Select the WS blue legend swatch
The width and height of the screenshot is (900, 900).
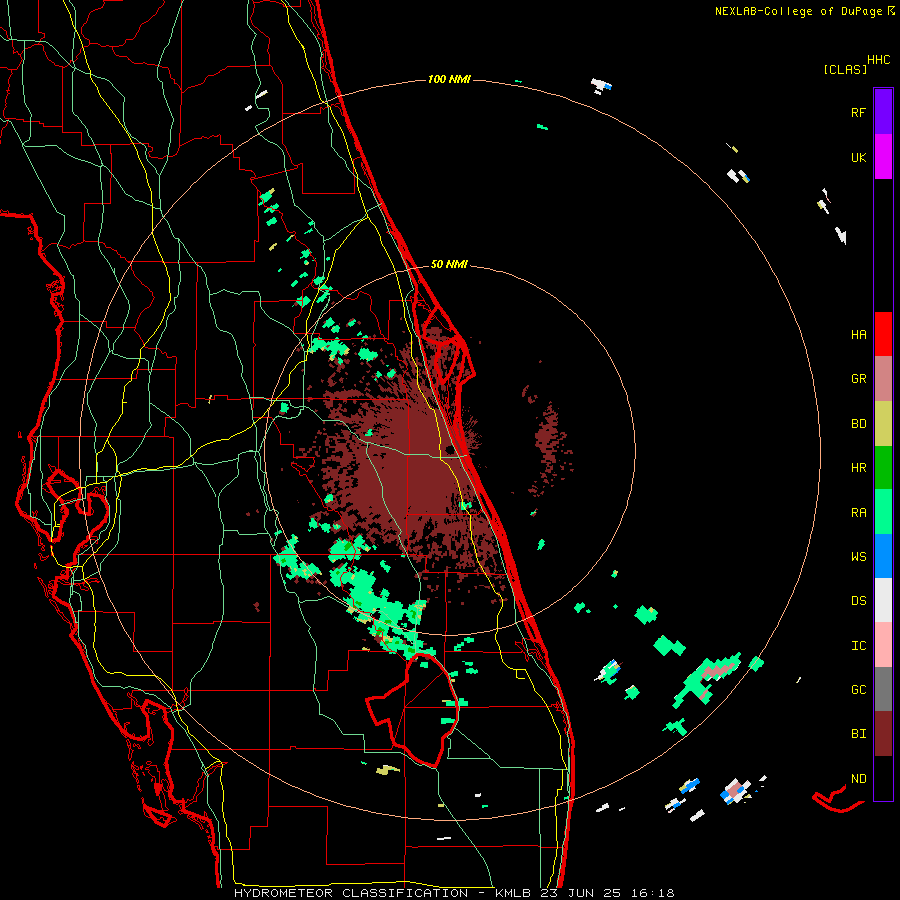883,556
